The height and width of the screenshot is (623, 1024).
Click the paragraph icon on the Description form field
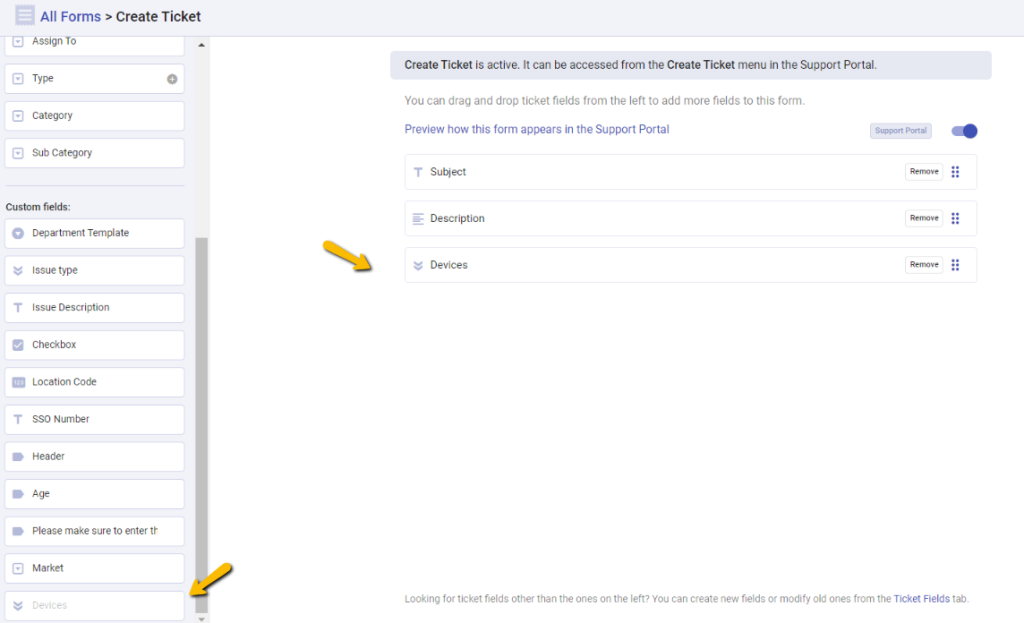419,218
